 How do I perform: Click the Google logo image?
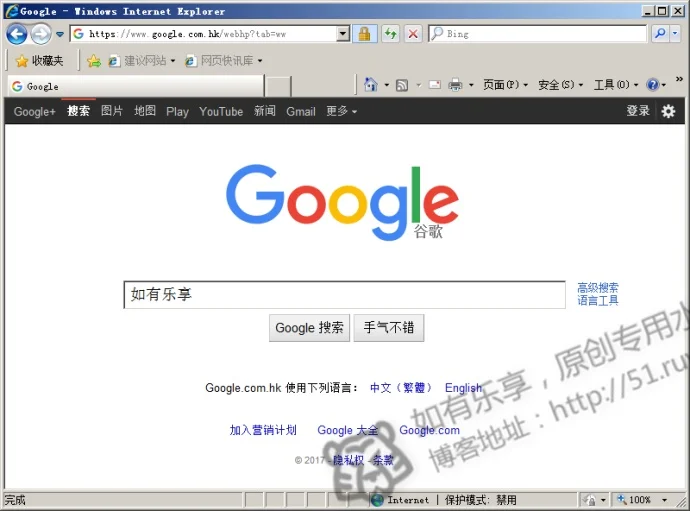(342, 202)
